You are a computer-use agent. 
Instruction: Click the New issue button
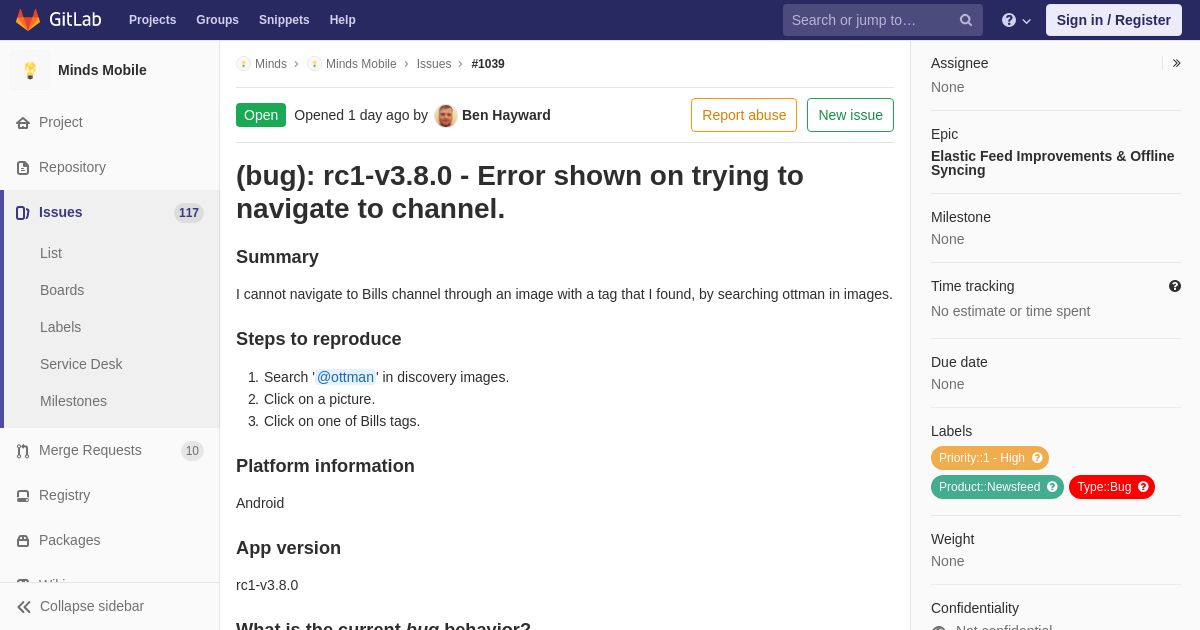[x=850, y=115]
